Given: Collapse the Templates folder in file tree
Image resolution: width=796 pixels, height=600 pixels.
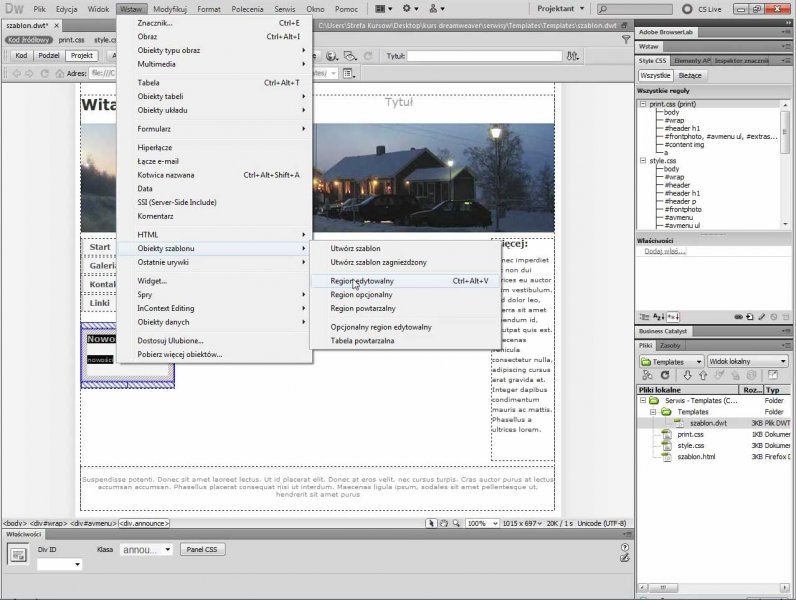Looking at the screenshot, I should [652, 411].
